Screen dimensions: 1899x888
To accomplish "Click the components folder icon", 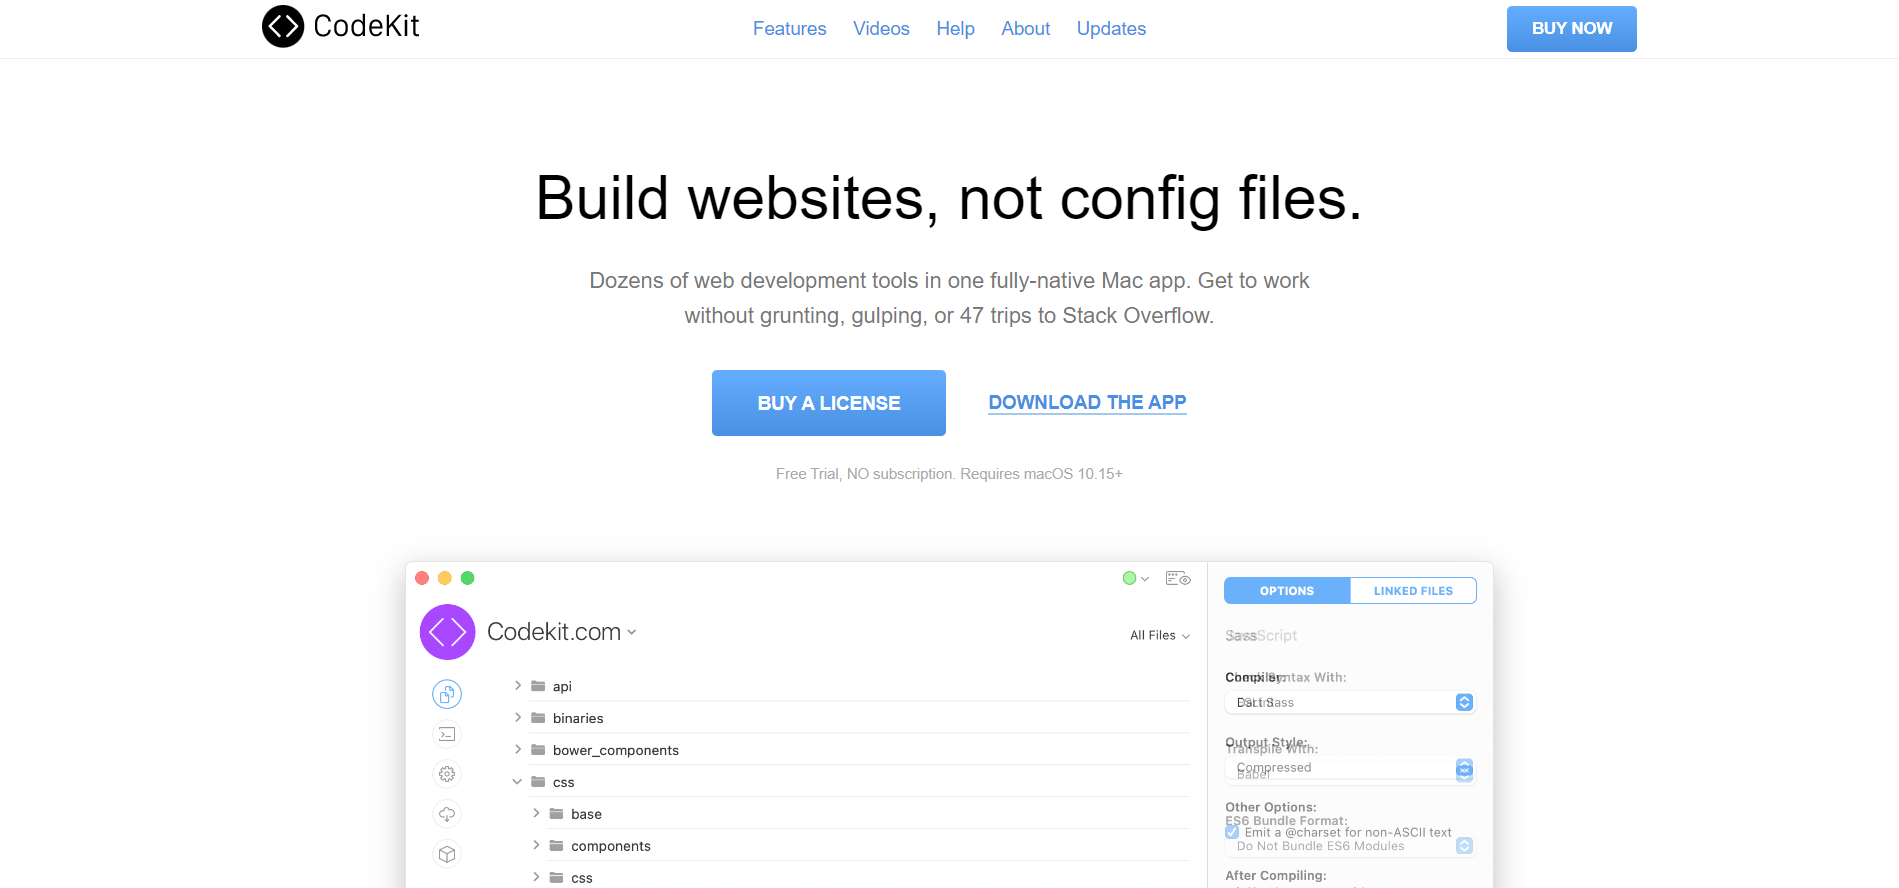I will coord(557,846).
